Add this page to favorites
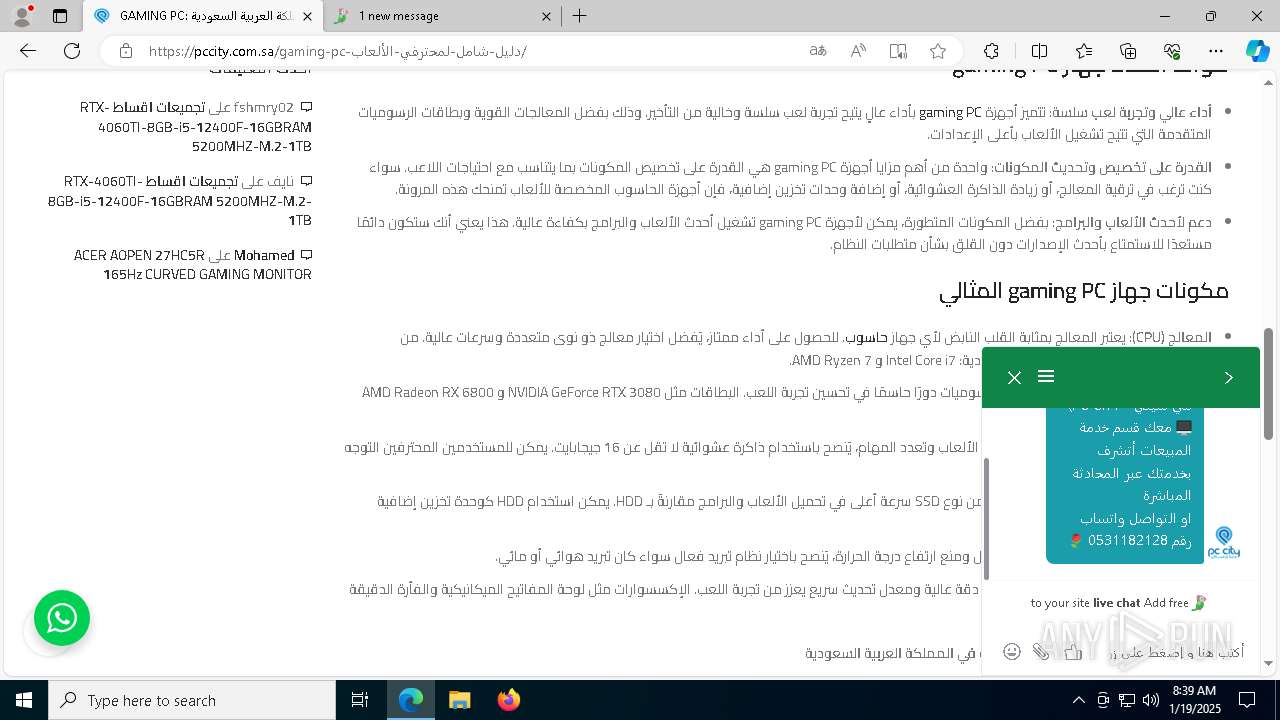 [938, 51]
